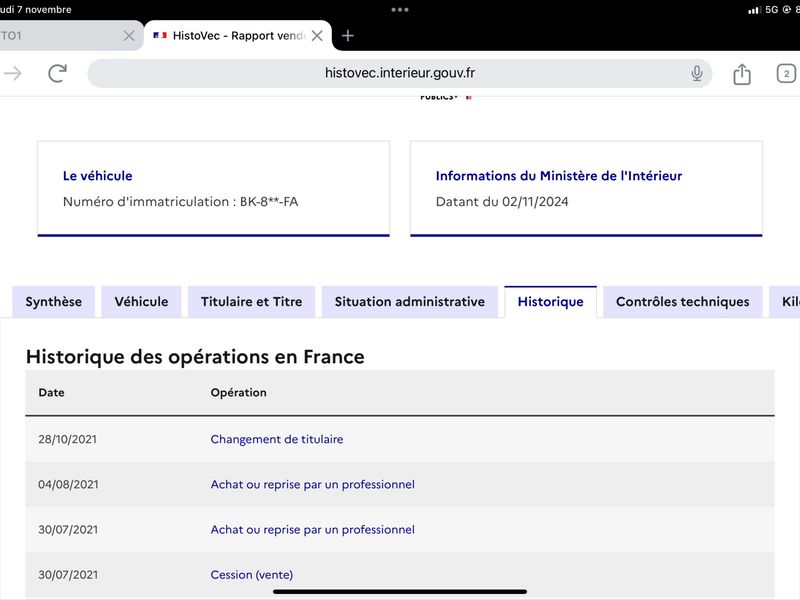Click the Le véhicule card title
The height and width of the screenshot is (600, 800).
click(x=97, y=176)
